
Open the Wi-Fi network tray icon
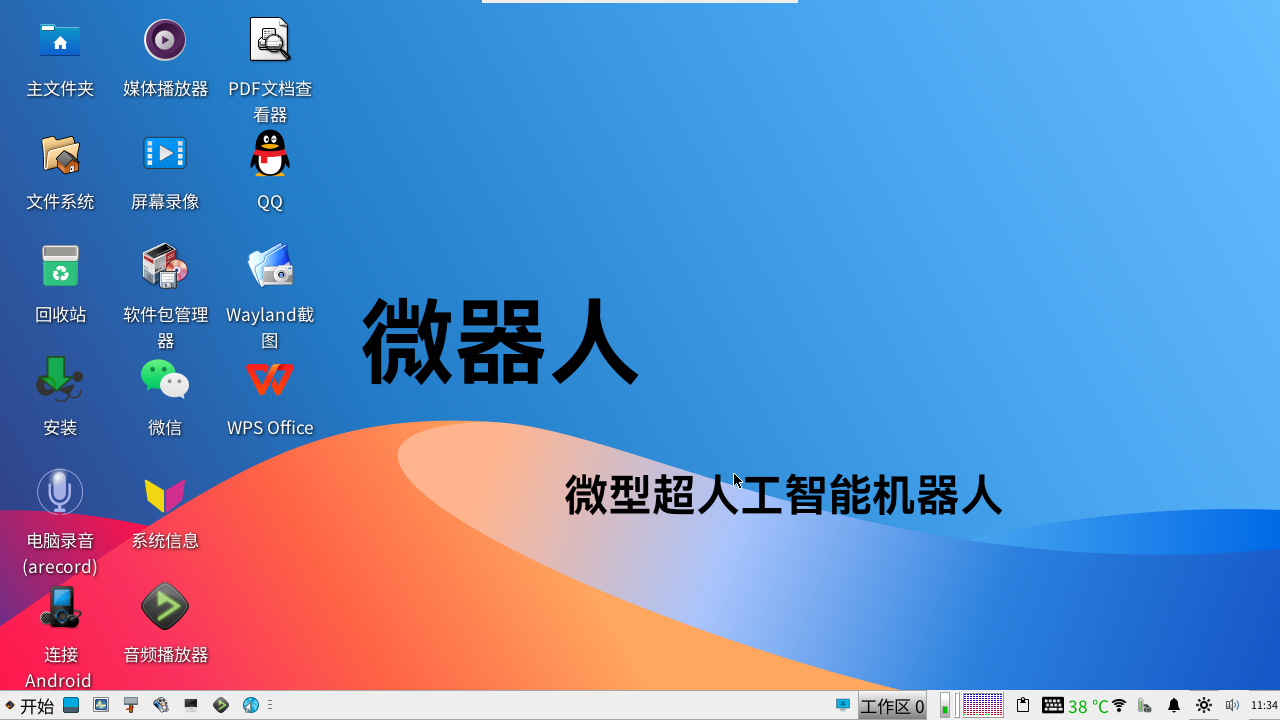(1119, 706)
